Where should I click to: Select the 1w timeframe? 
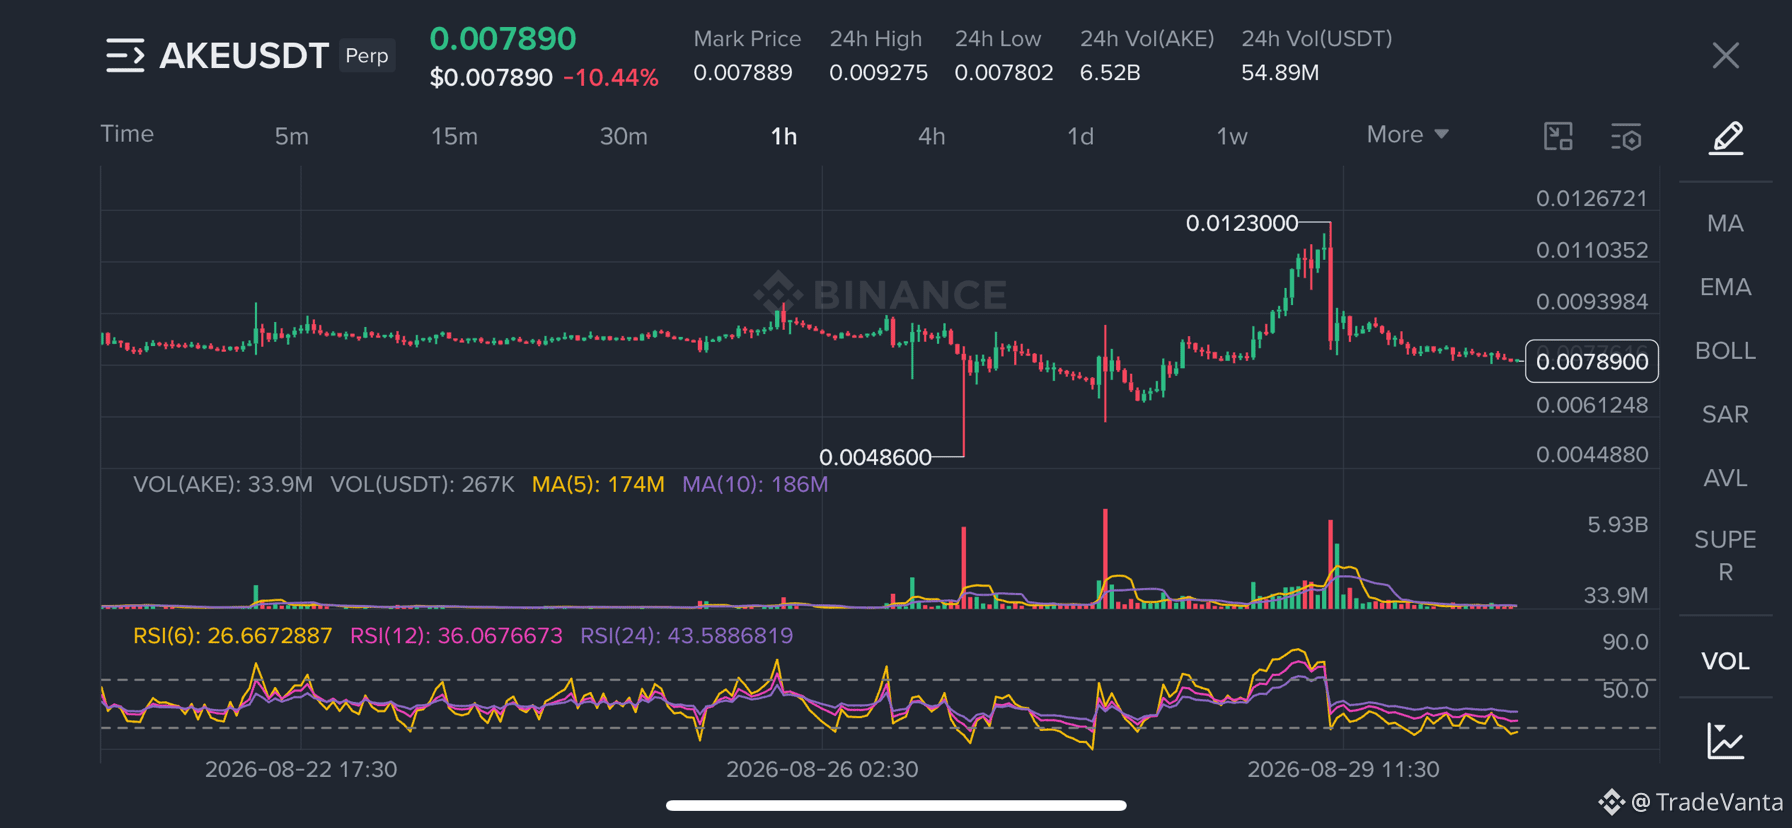click(1232, 136)
